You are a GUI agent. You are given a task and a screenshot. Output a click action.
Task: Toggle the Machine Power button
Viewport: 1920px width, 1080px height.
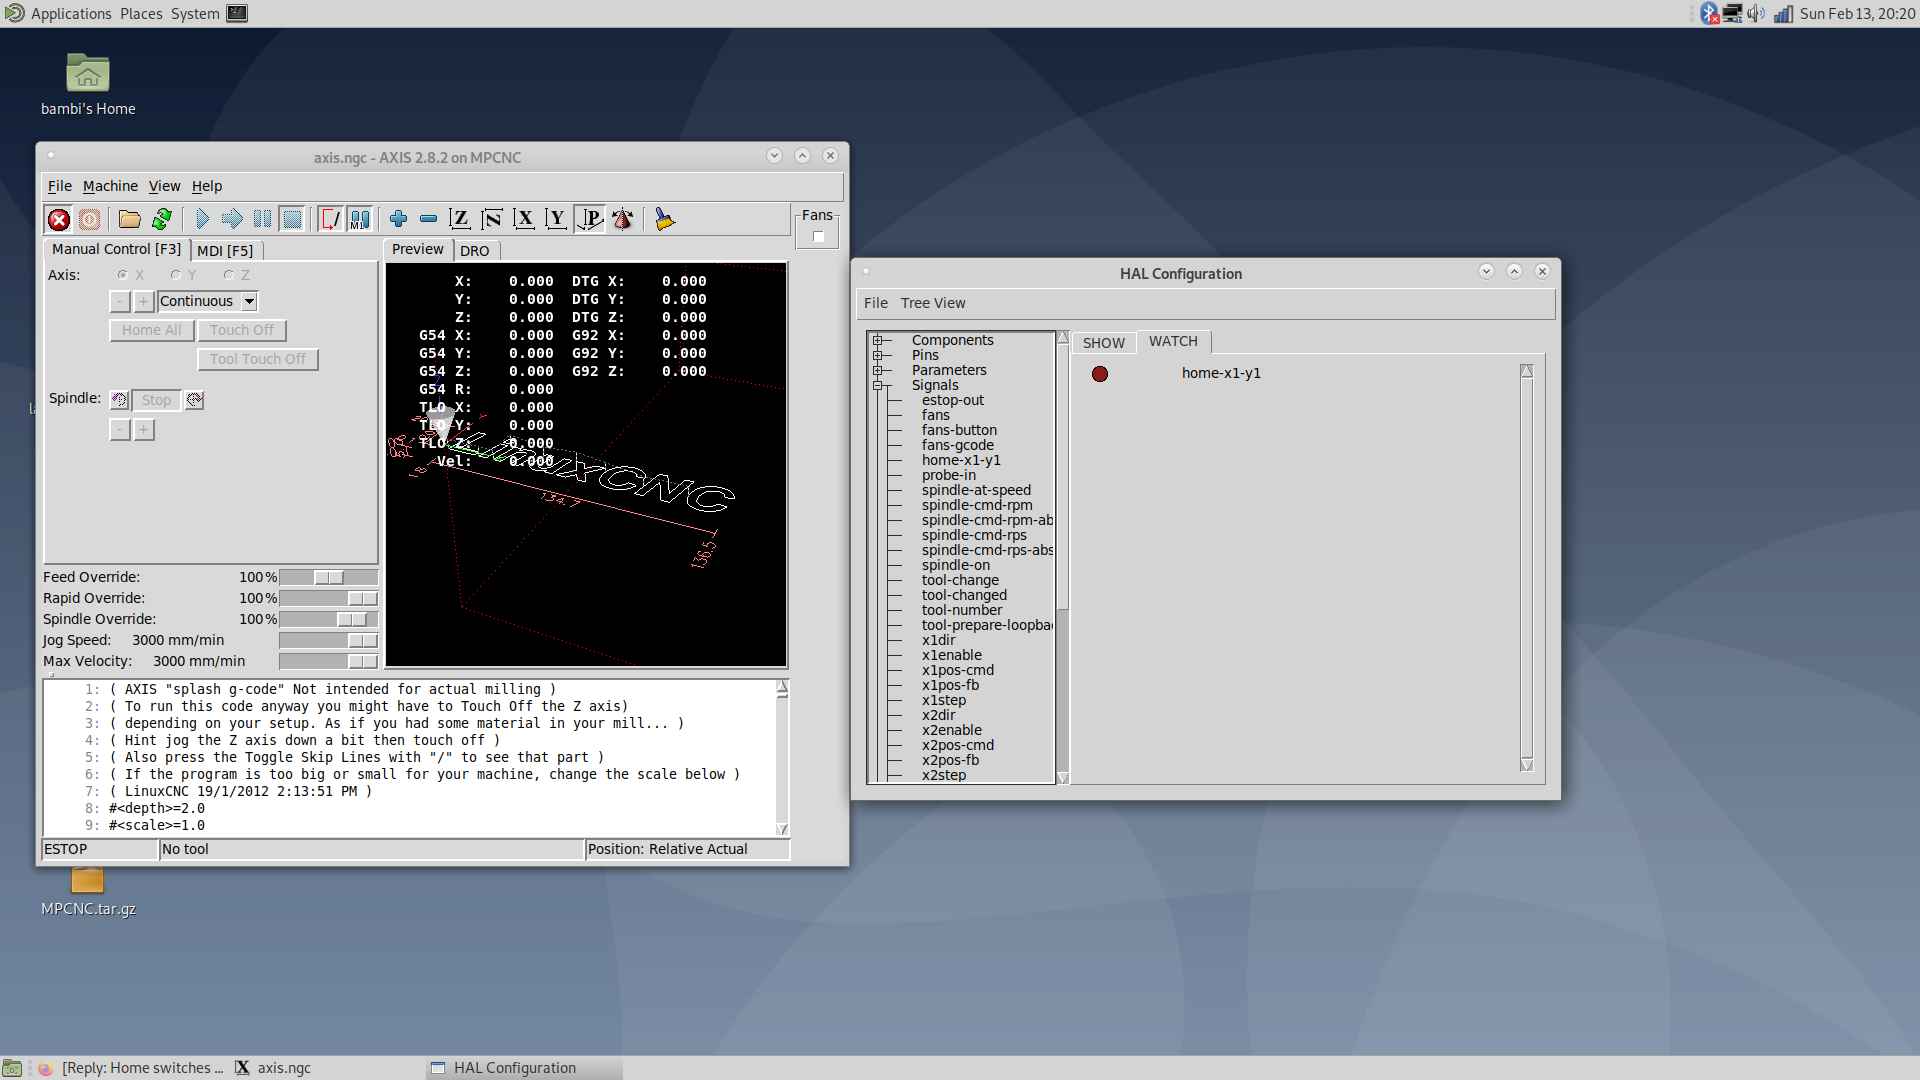tap(89, 219)
